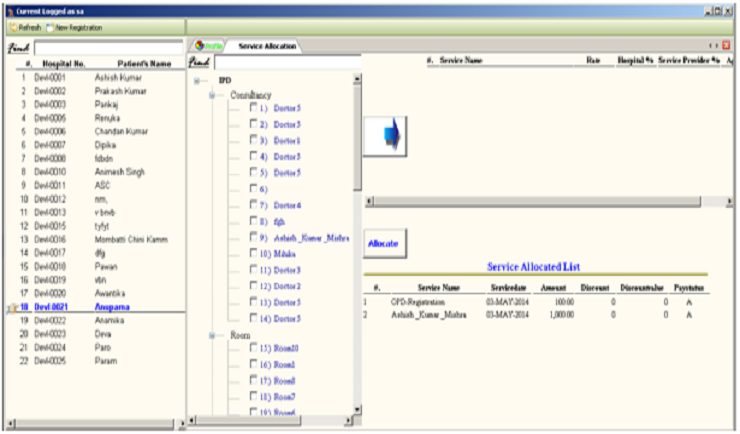
Task: Click the colorful Profile tab icon
Action: pyautogui.click(x=200, y=46)
